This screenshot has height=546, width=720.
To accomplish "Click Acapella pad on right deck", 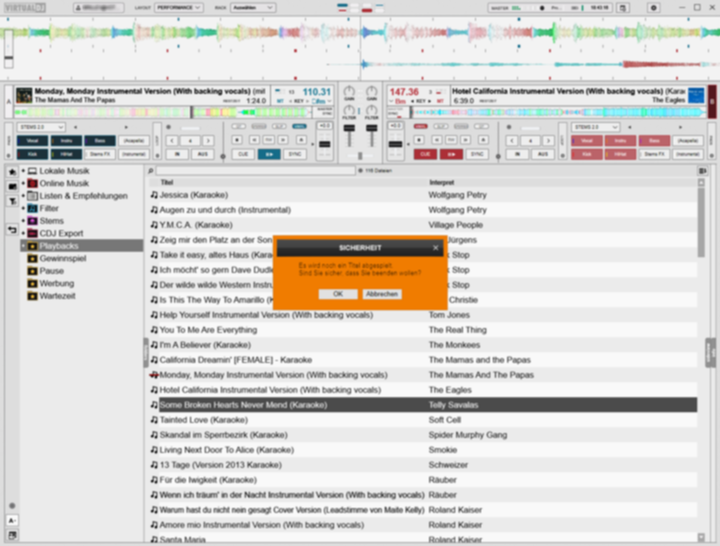I will pyautogui.click(x=688, y=141).
